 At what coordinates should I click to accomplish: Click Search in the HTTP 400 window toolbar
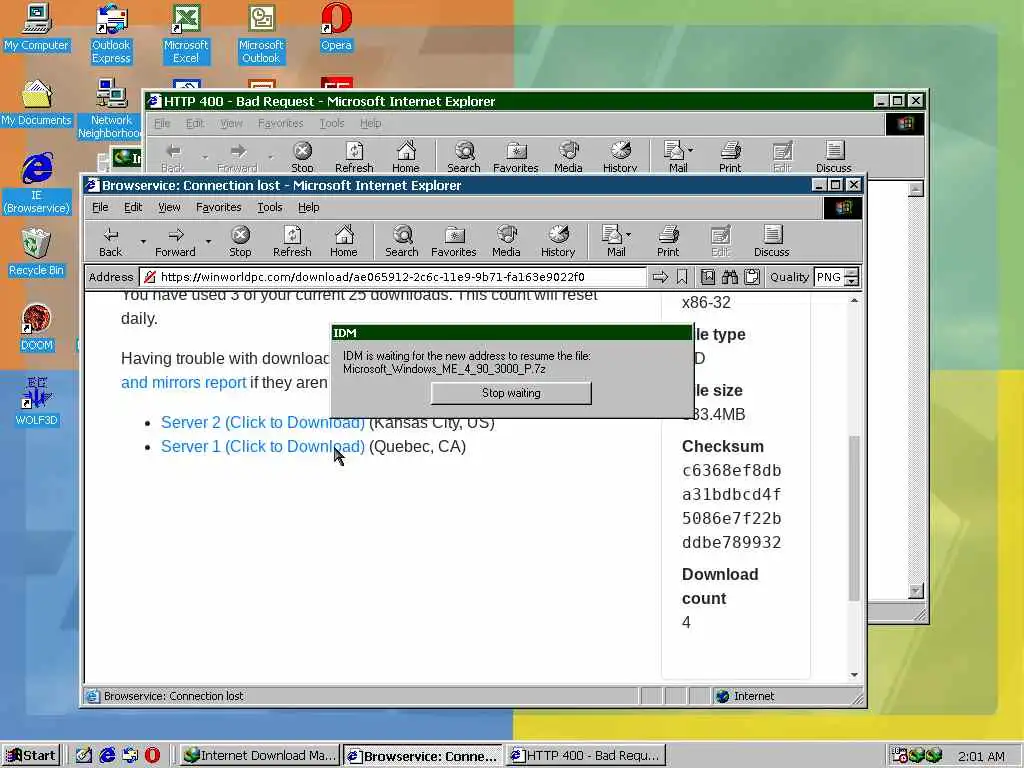(x=464, y=157)
